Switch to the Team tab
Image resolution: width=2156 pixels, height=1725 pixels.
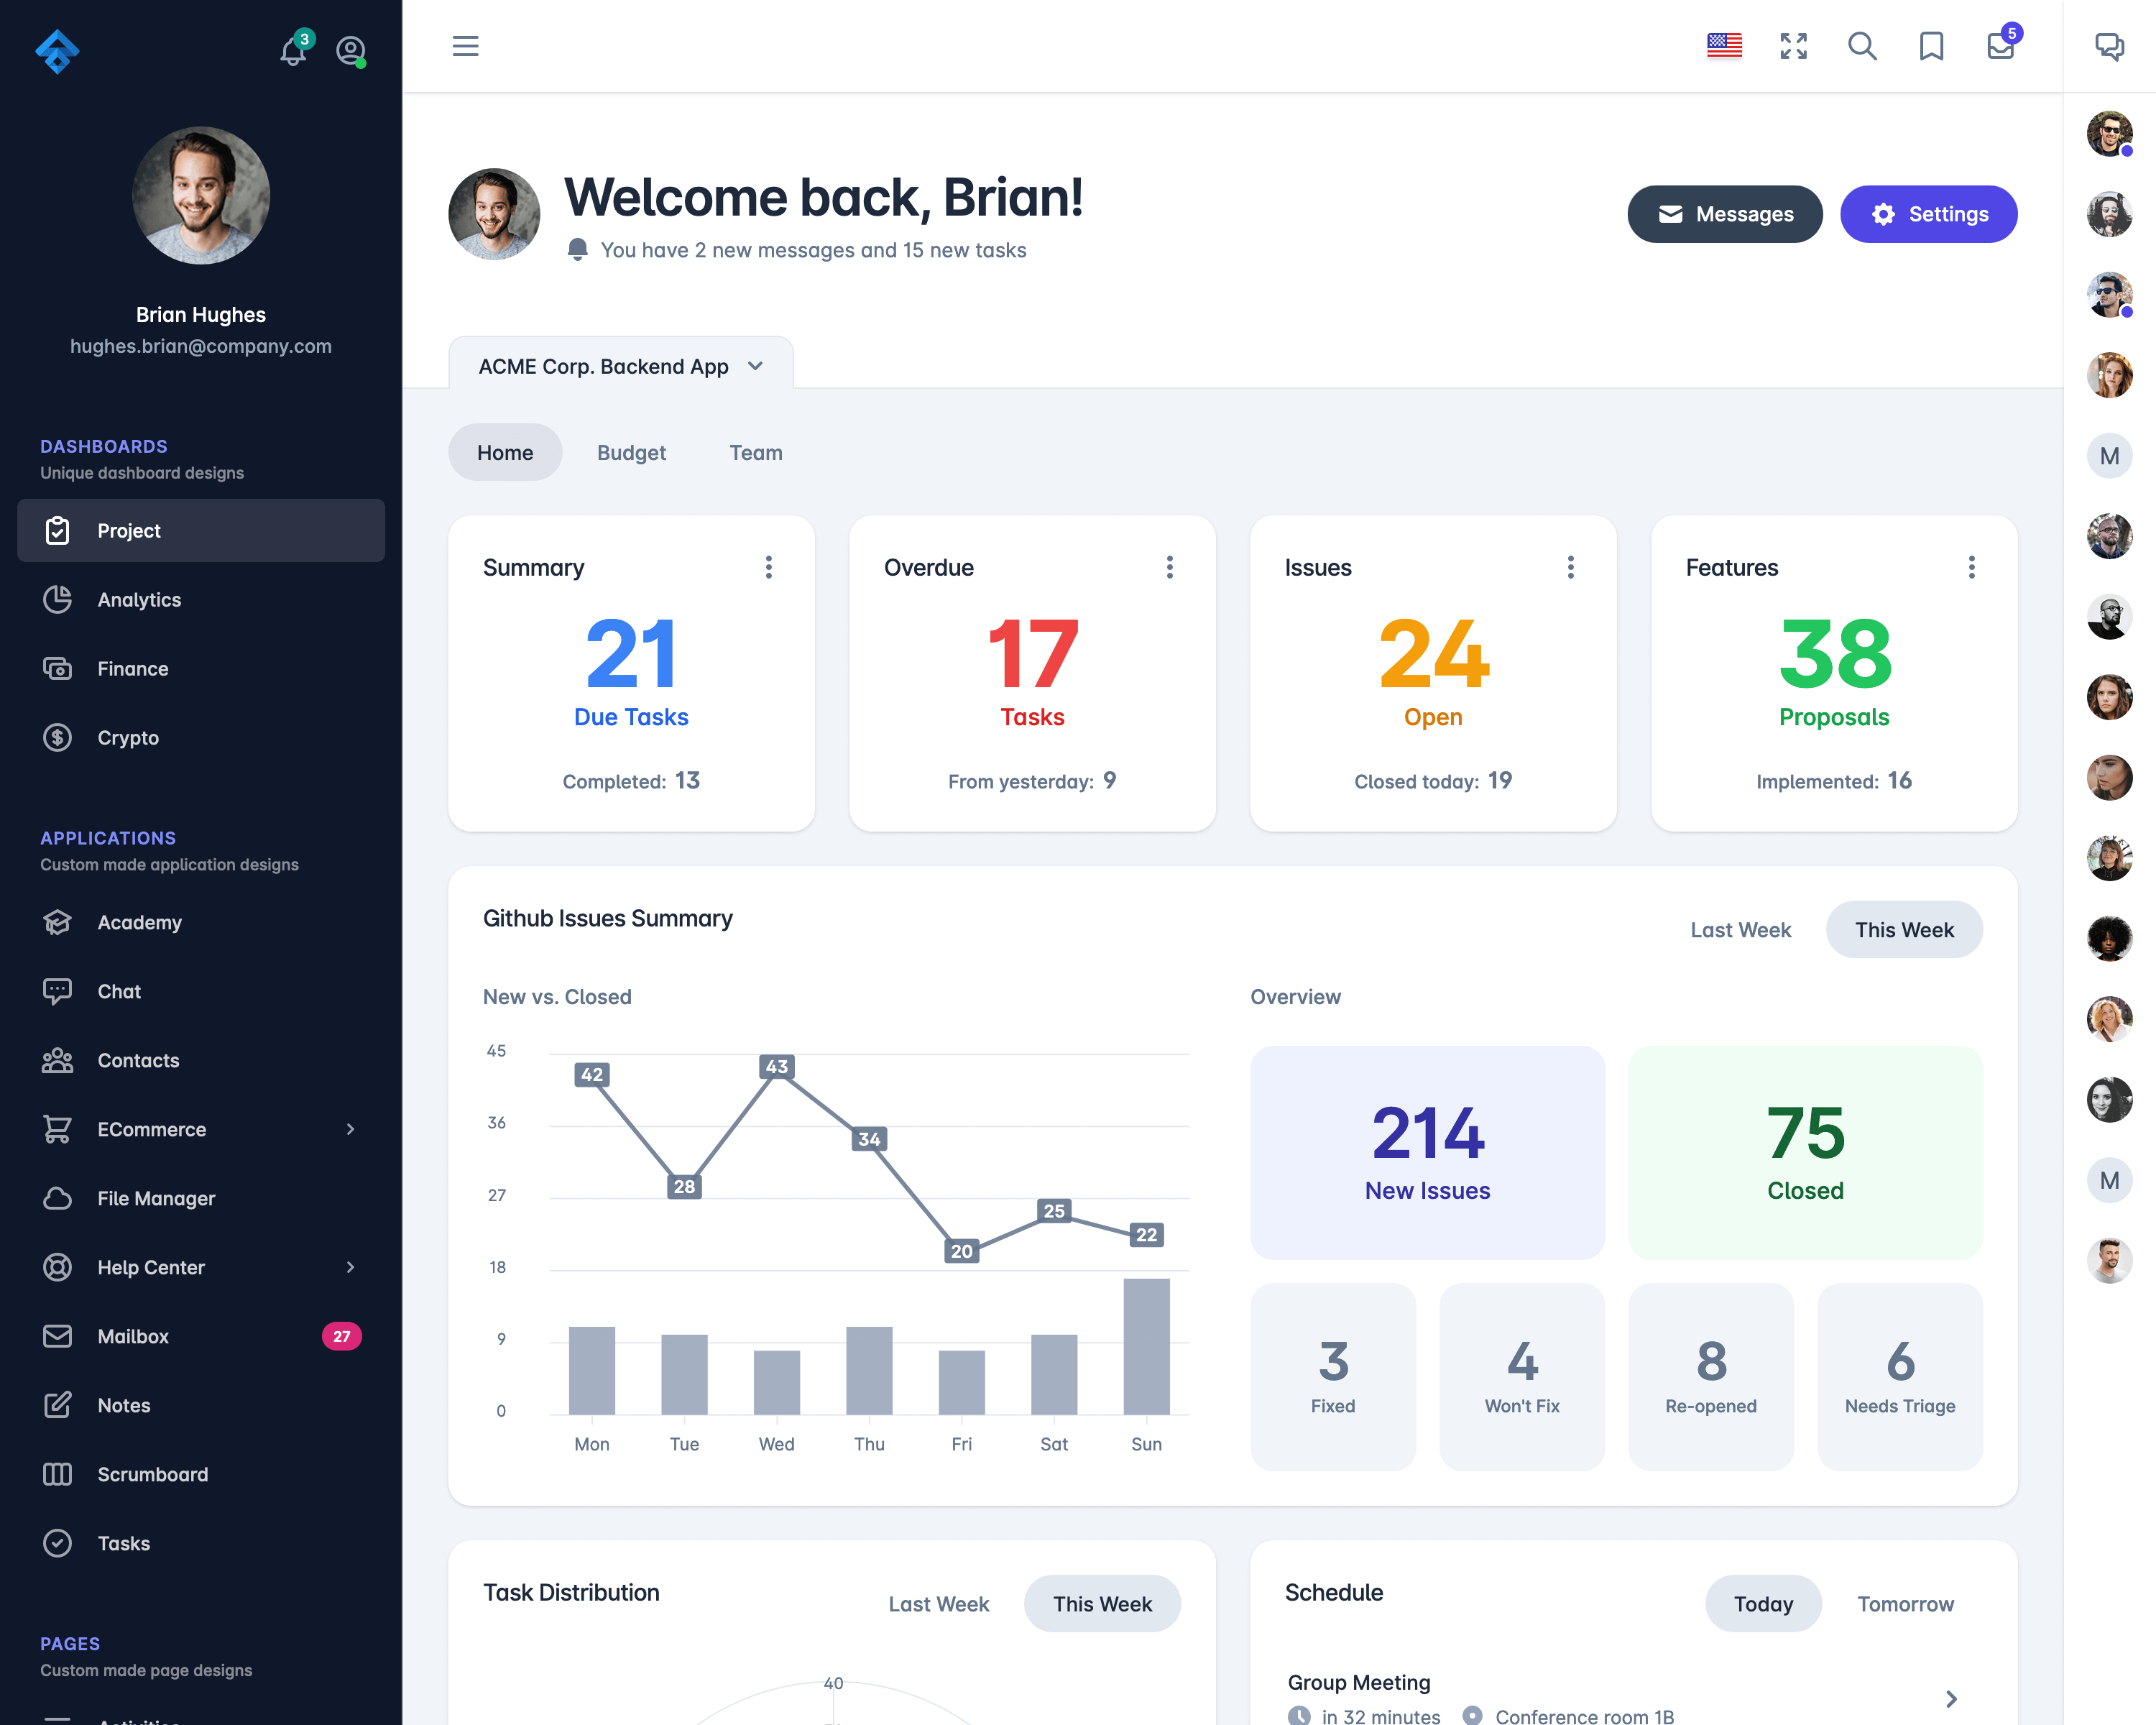(x=757, y=452)
